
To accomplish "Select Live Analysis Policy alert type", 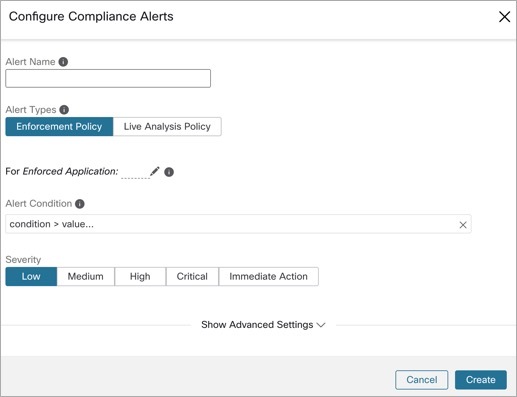I will coord(167,127).
